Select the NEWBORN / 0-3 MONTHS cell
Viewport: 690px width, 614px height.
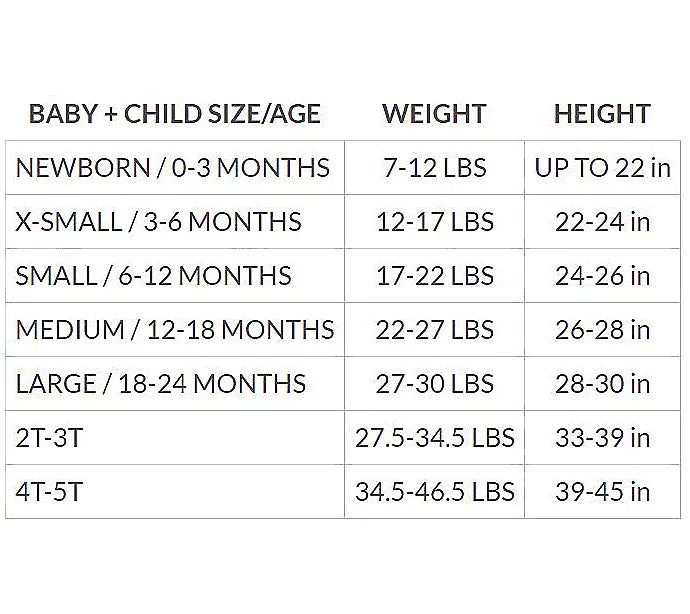[x=173, y=167]
